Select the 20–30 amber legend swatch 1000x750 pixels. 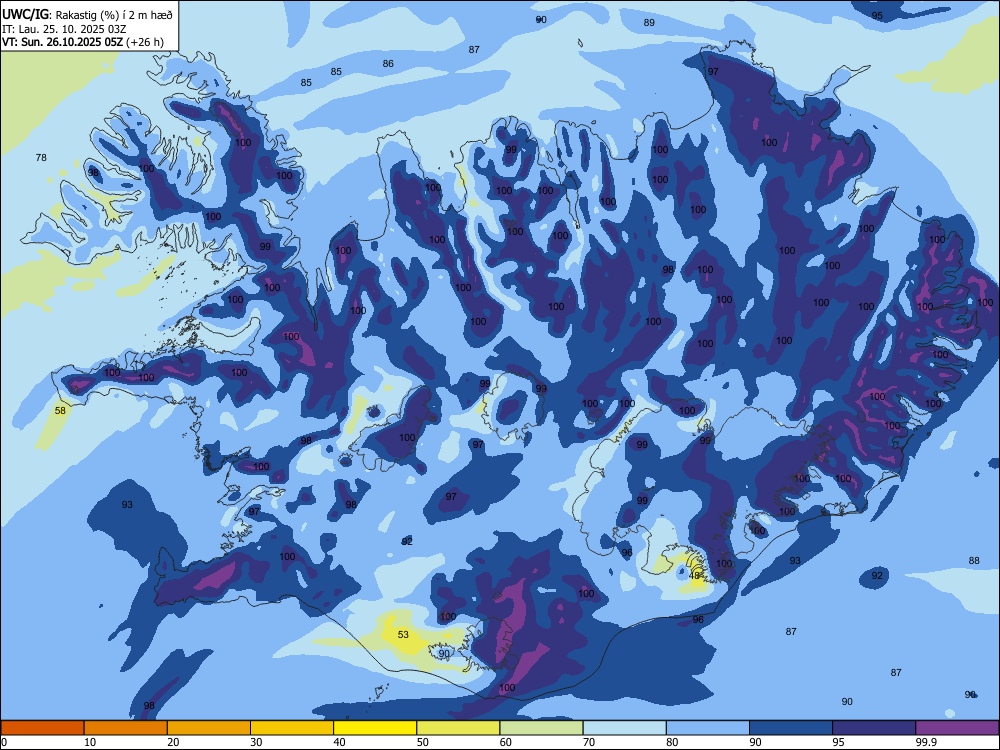pos(209,728)
